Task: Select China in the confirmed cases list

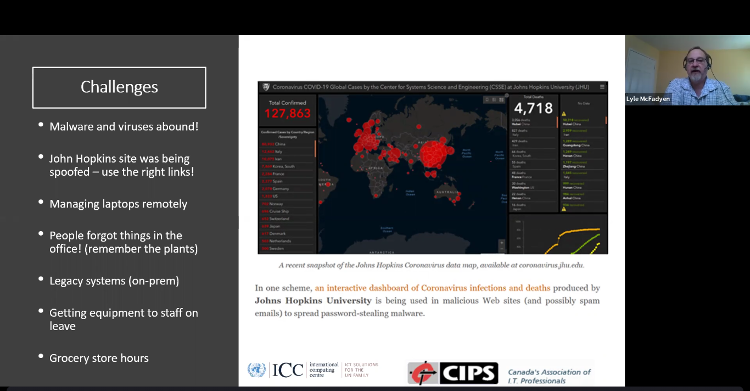Action: point(287,144)
